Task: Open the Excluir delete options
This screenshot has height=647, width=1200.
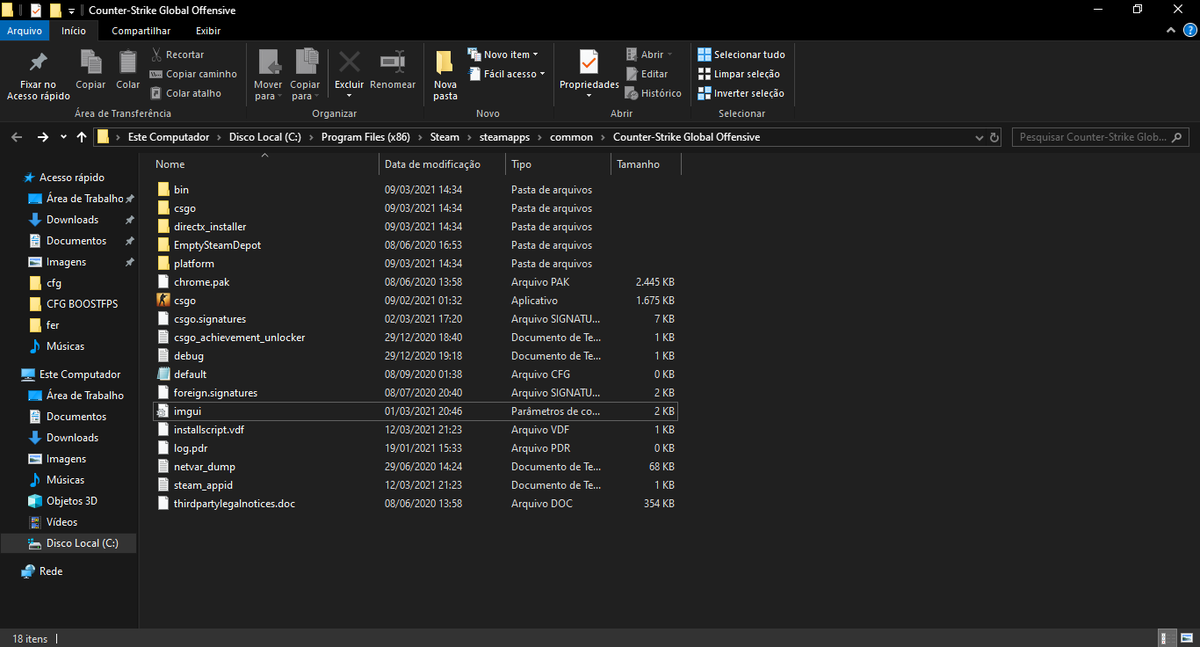Action: [x=349, y=75]
